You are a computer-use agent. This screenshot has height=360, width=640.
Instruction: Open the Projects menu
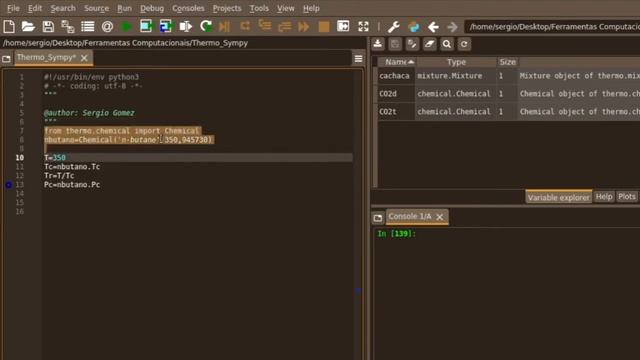pos(227,9)
